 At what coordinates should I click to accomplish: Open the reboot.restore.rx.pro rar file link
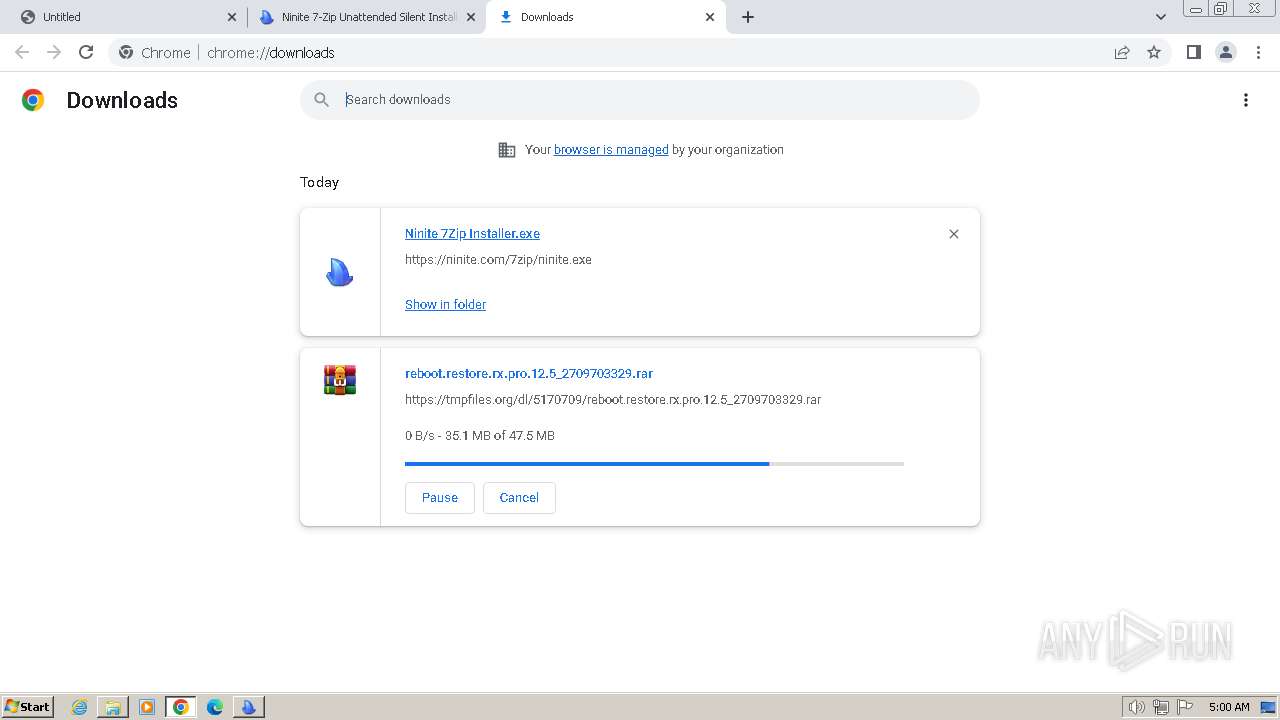point(529,373)
